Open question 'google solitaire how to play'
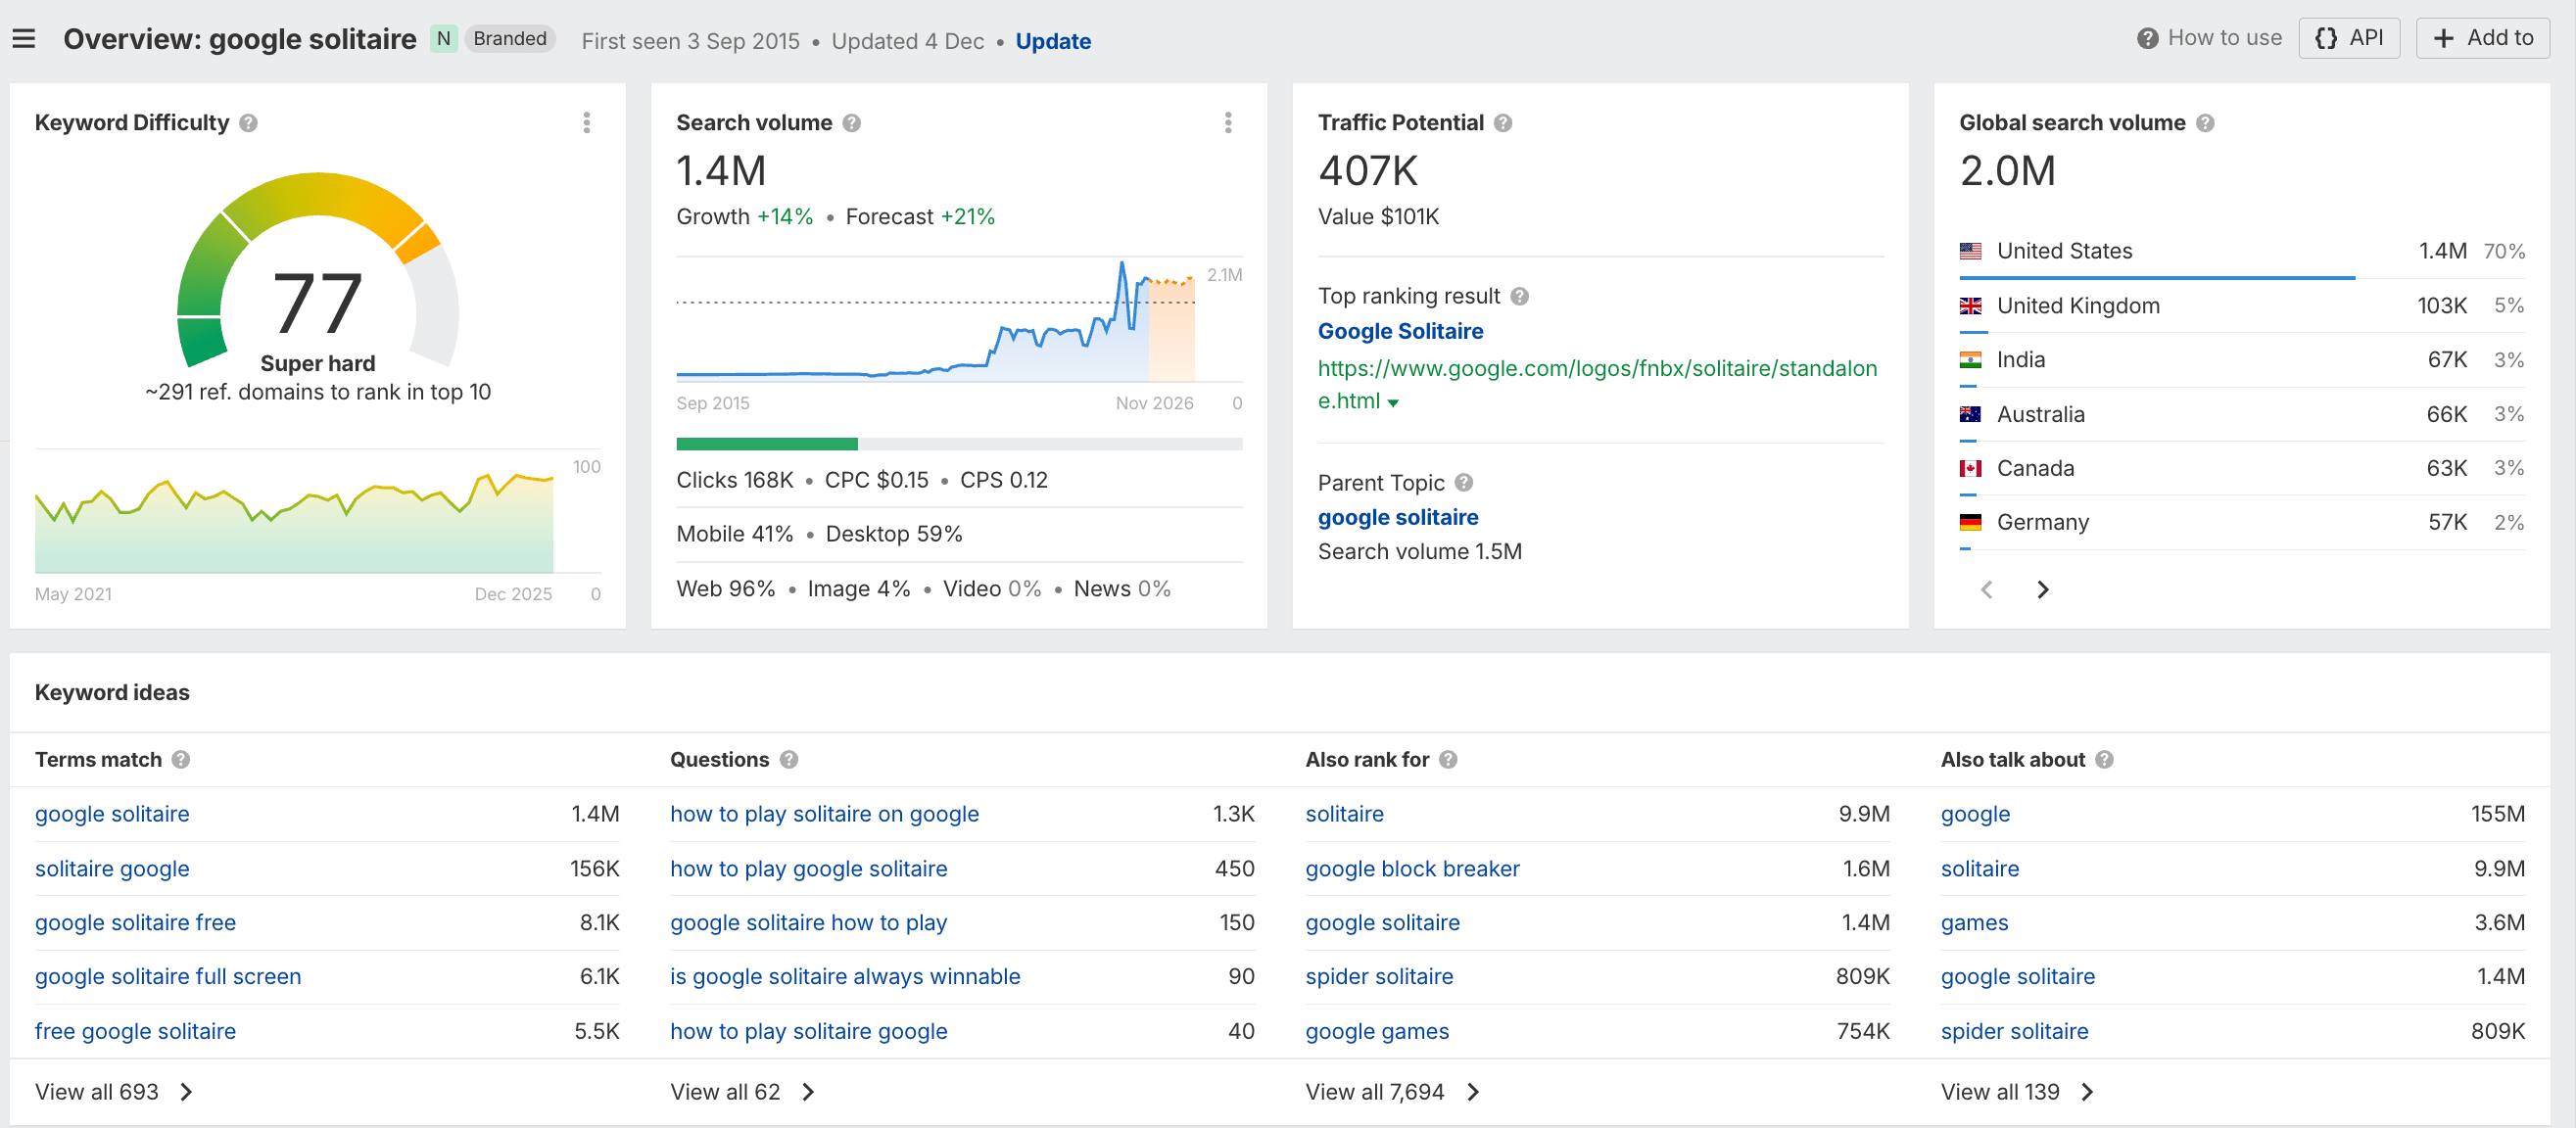Image resolution: width=2576 pixels, height=1128 pixels. [808, 923]
